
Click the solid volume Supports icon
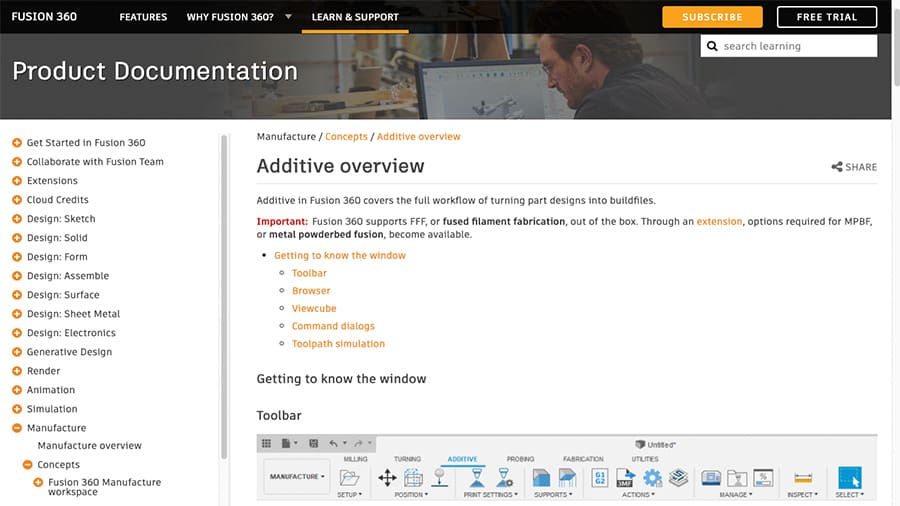coord(541,477)
